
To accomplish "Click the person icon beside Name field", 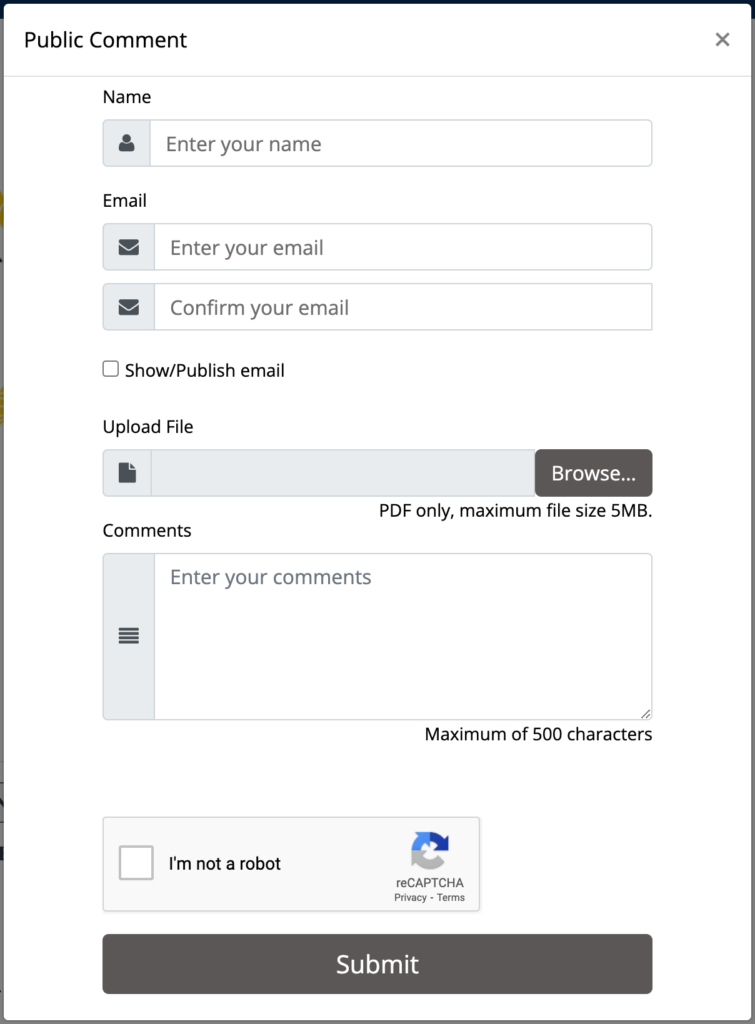I will point(127,143).
